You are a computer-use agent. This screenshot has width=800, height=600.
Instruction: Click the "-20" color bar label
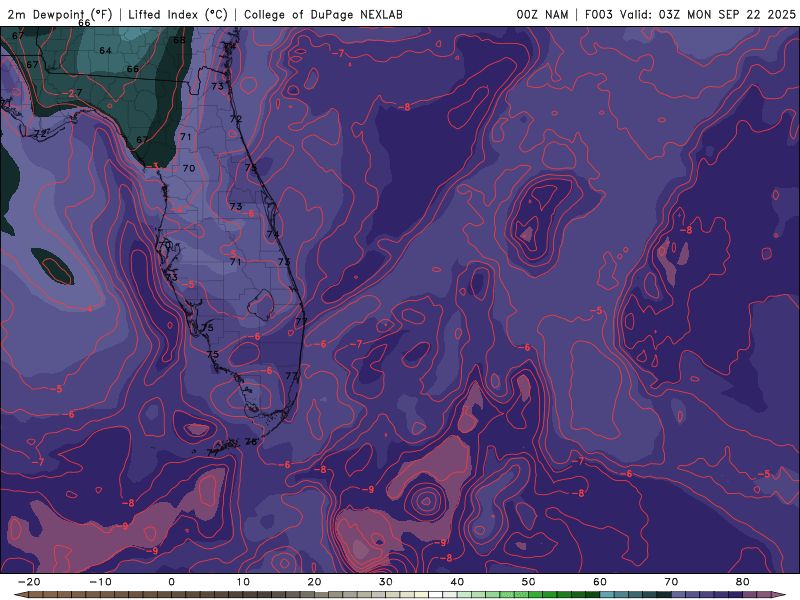(x=29, y=582)
